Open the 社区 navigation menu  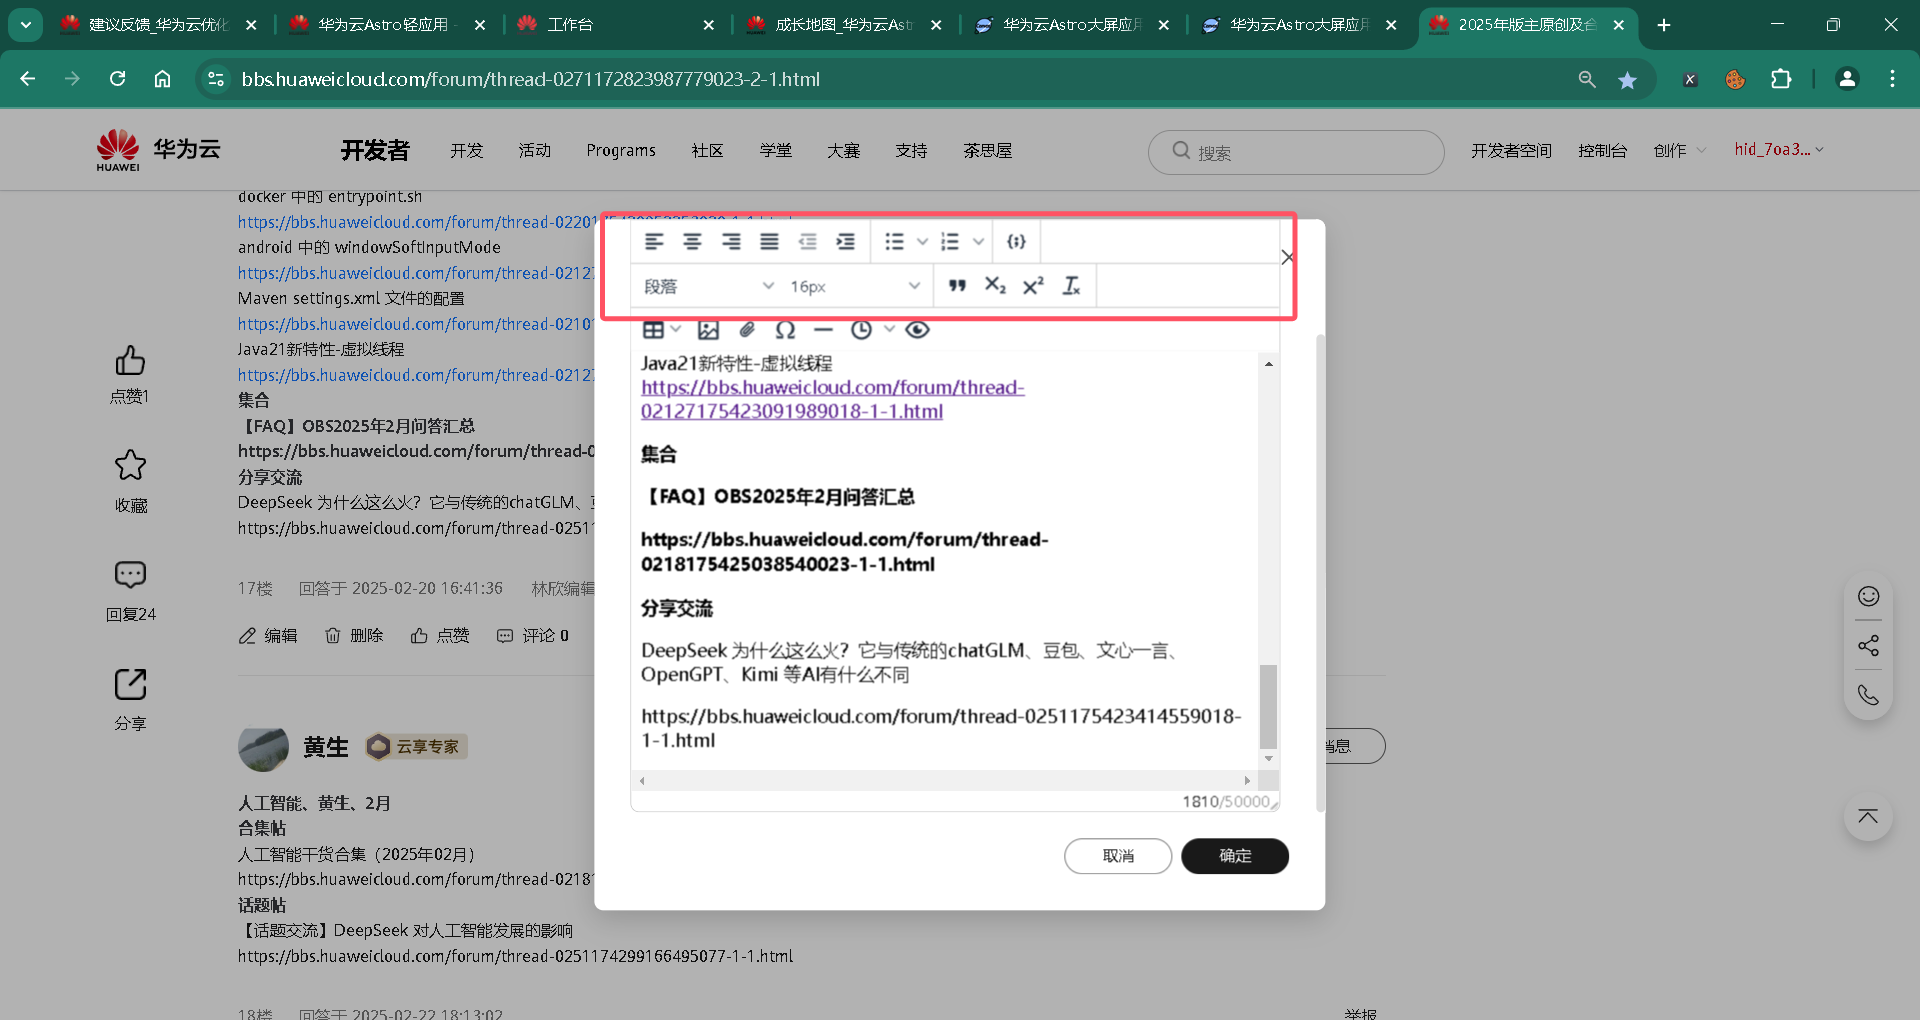[x=707, y=150]
